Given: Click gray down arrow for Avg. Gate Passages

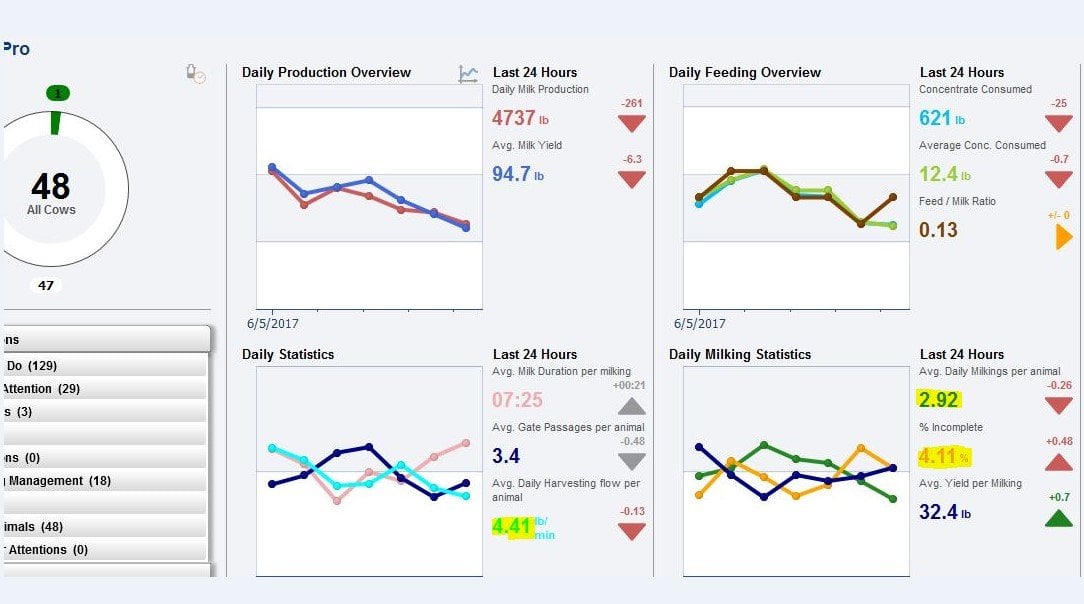Looking at the screenshot, I should point(631,461).
